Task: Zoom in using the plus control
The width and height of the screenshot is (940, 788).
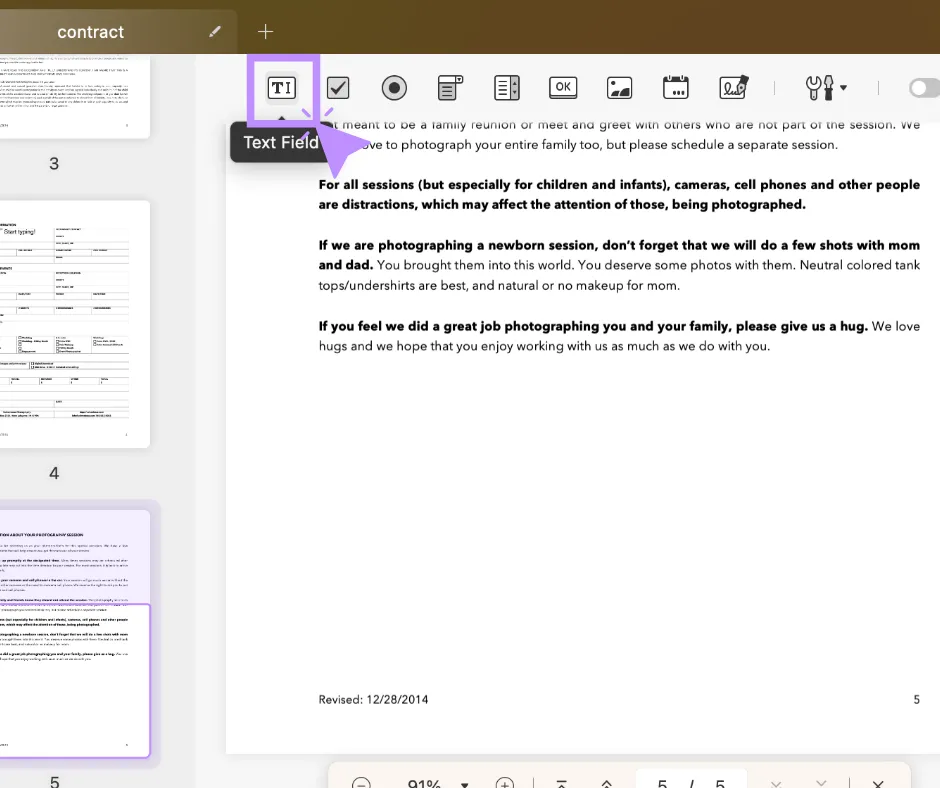Action: pyautogui.click(x=505, y=784)
